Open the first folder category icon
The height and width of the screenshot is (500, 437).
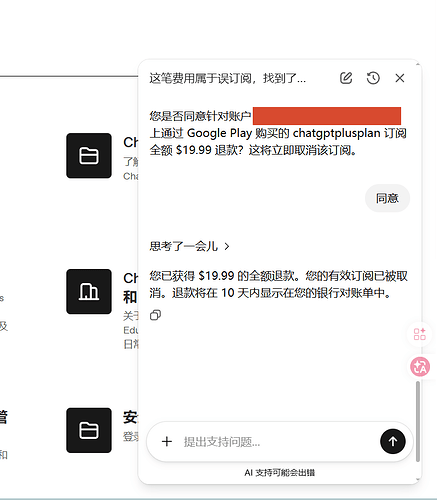(89, 156)
